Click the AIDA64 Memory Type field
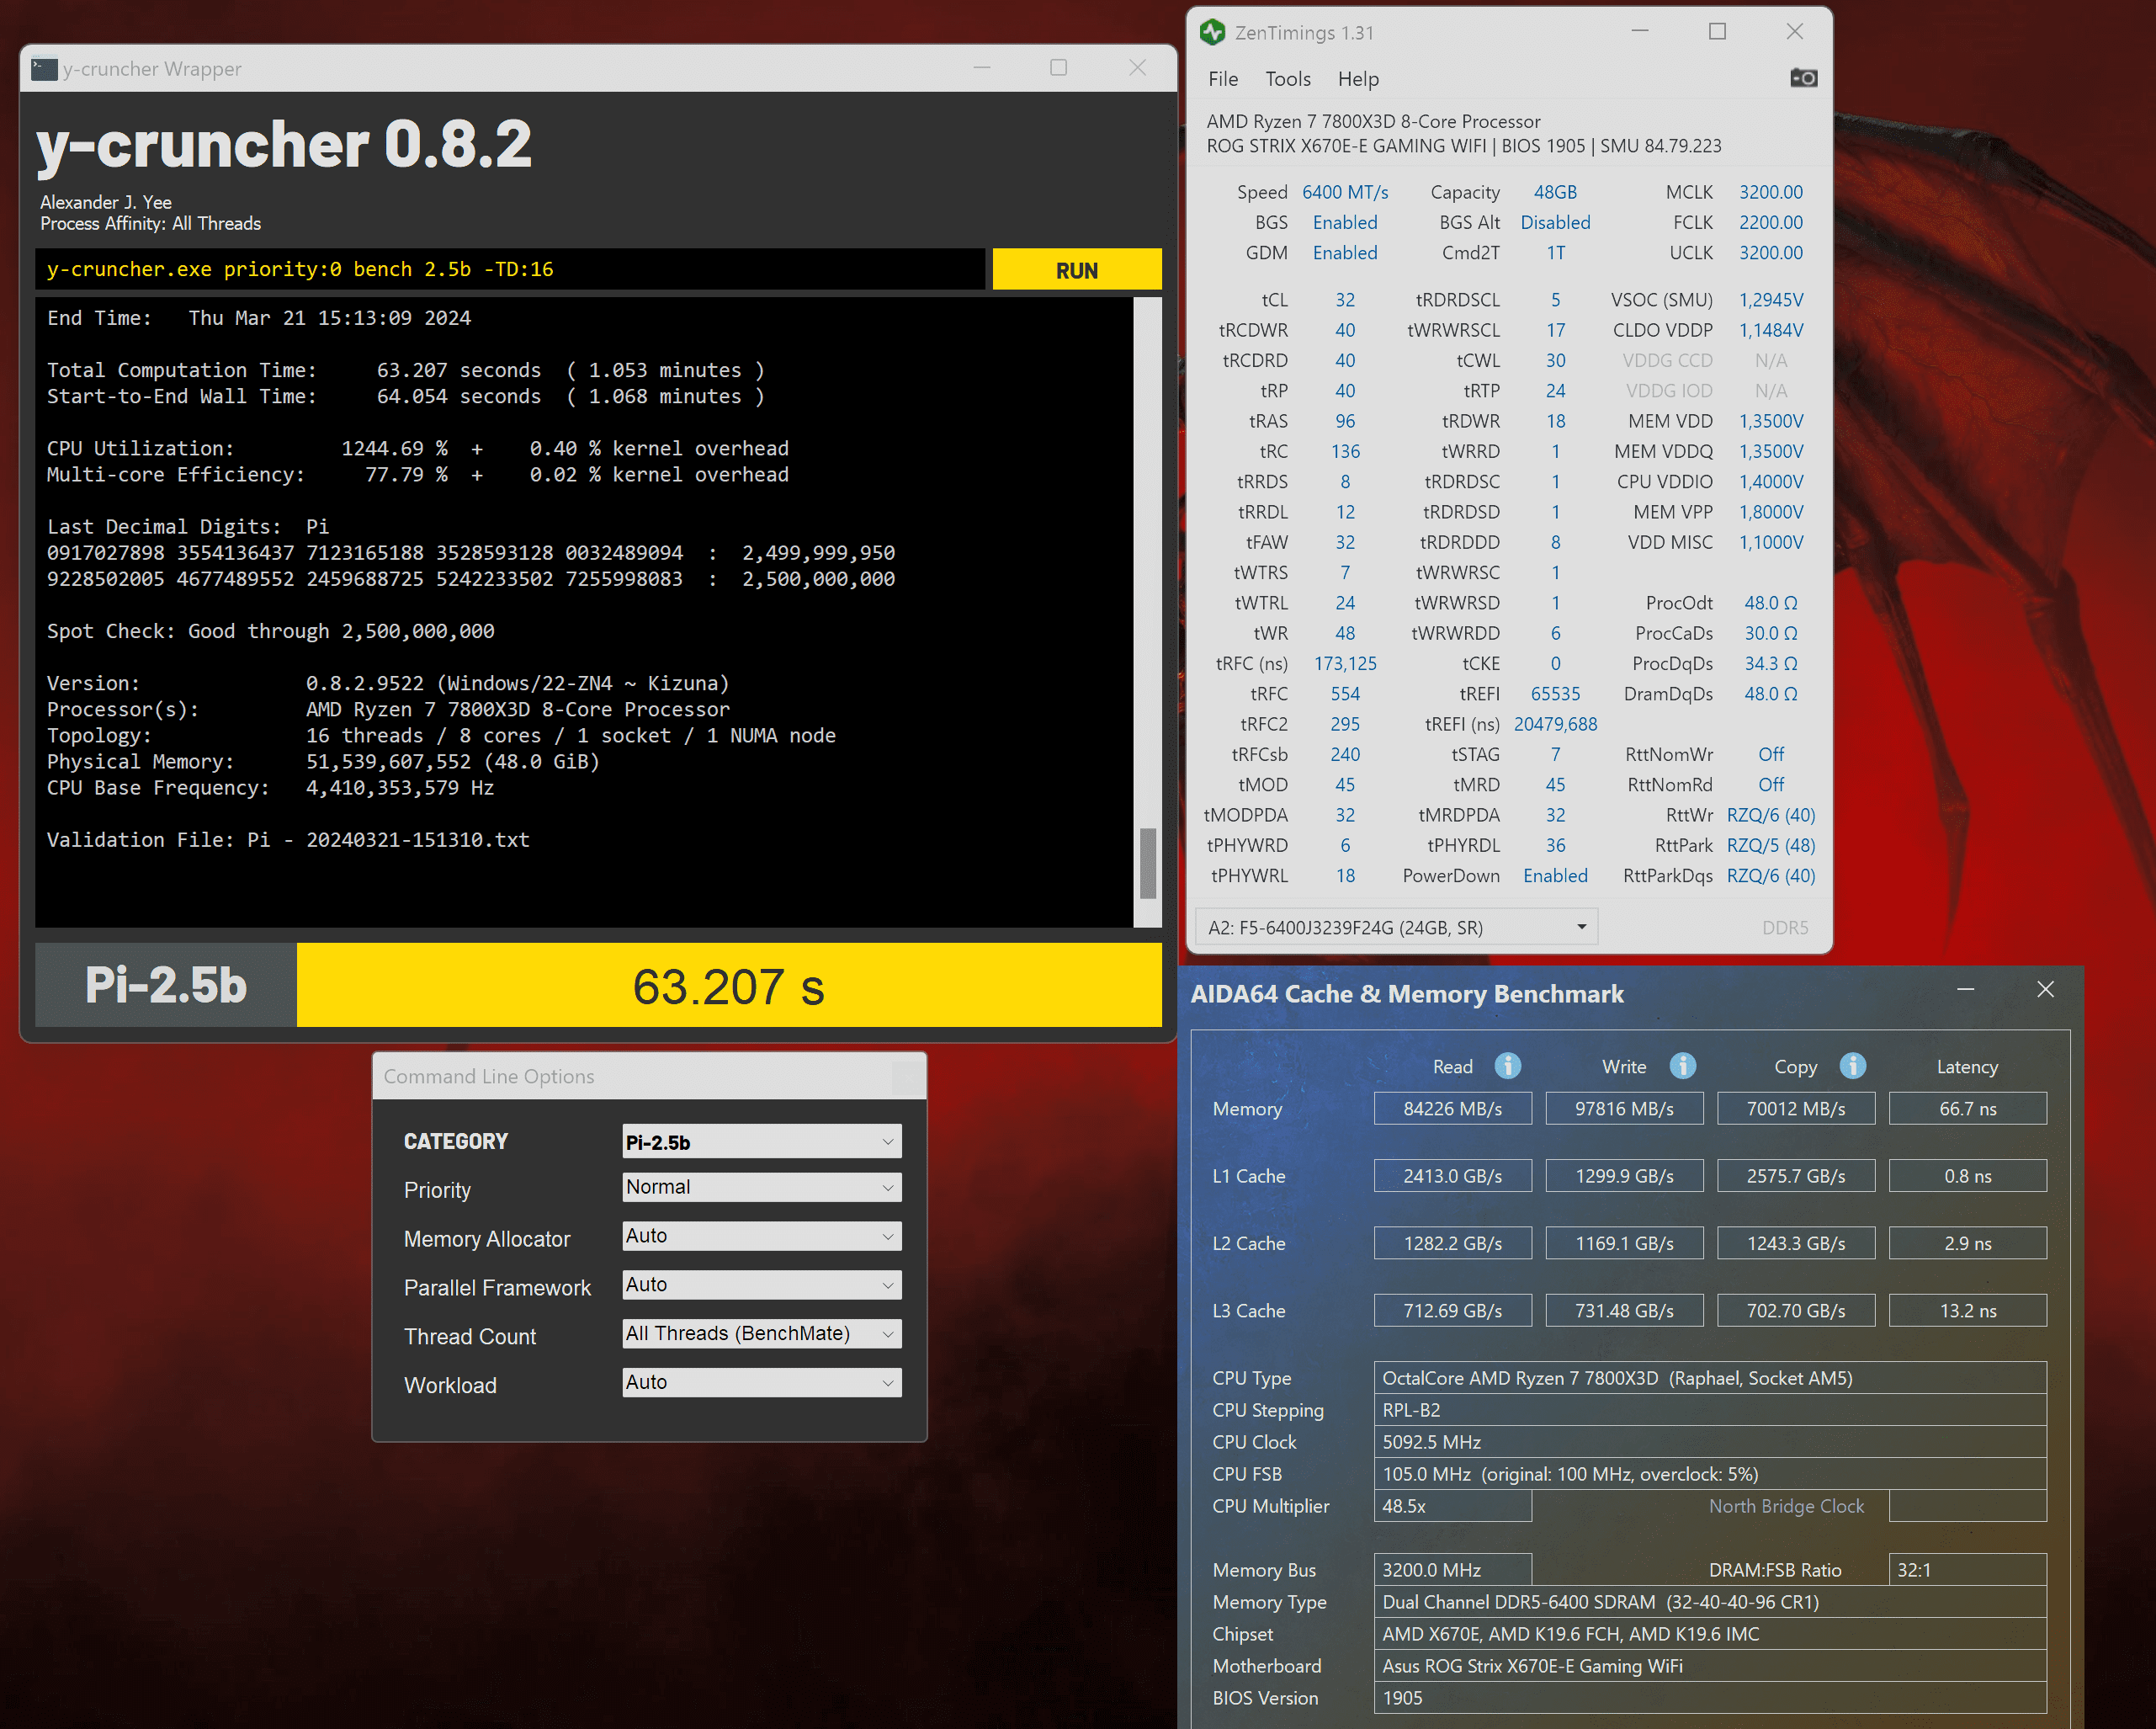 coord(1710,1602)
